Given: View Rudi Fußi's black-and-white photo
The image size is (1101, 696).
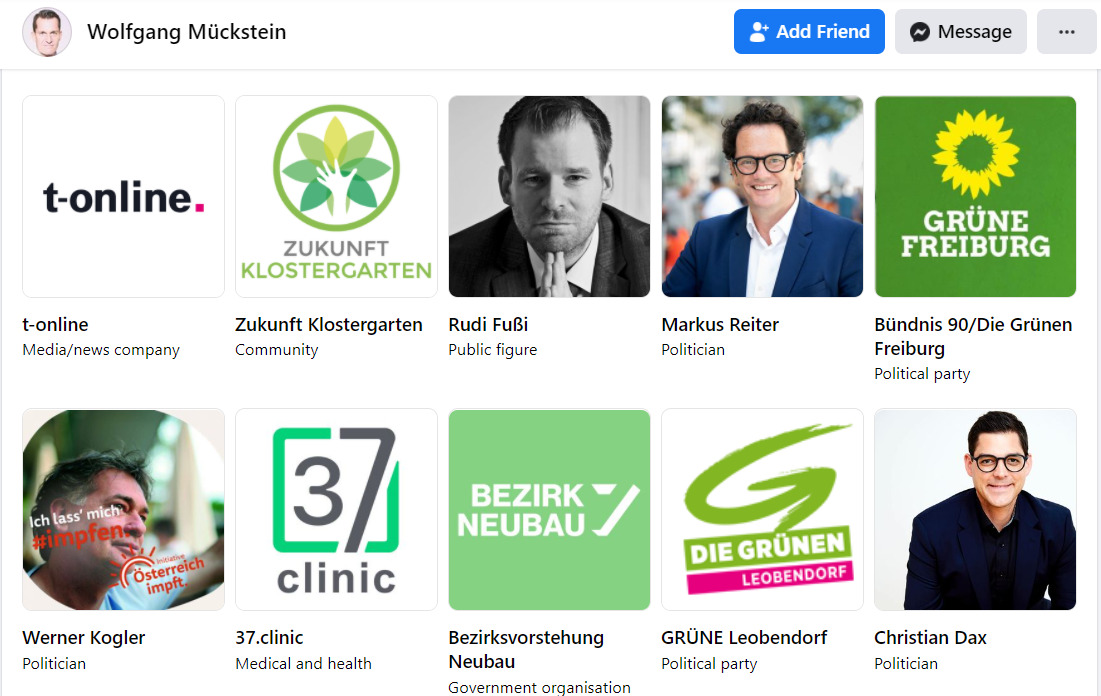Looking at the screenshot, I should 549,197.
